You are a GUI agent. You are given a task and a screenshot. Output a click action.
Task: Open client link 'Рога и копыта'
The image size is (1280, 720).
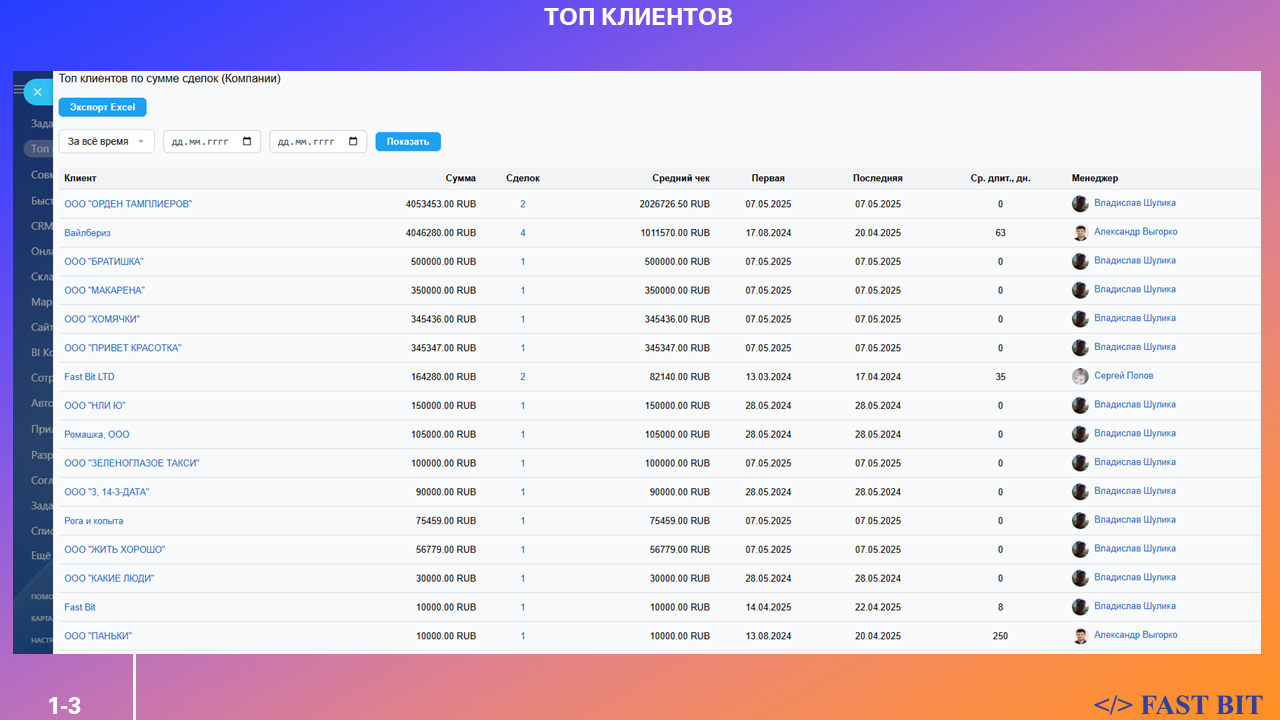[x=94, y=521]
